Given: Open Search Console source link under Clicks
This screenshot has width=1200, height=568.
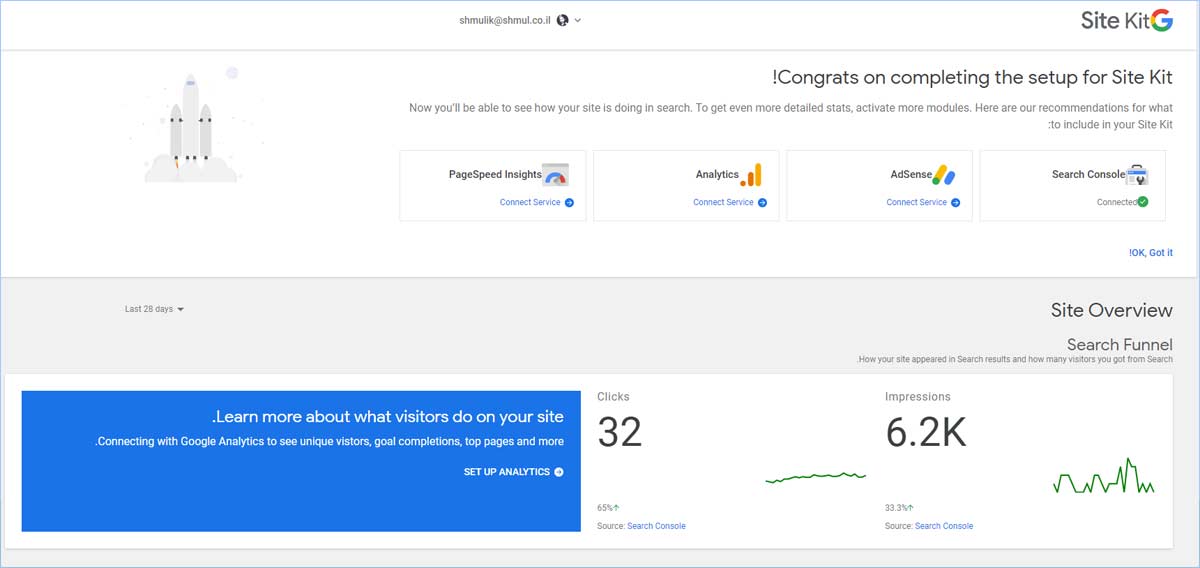Looking at the screenshot, I should (656, 526).
